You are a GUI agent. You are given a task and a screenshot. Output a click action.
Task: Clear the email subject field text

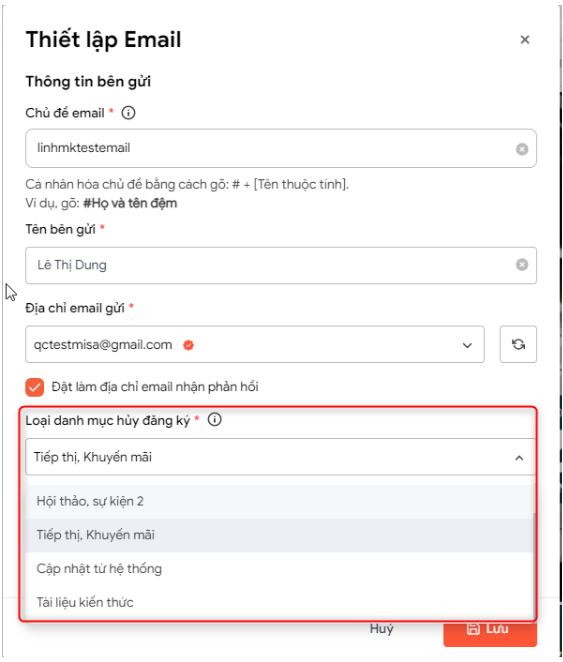[522, 149]
